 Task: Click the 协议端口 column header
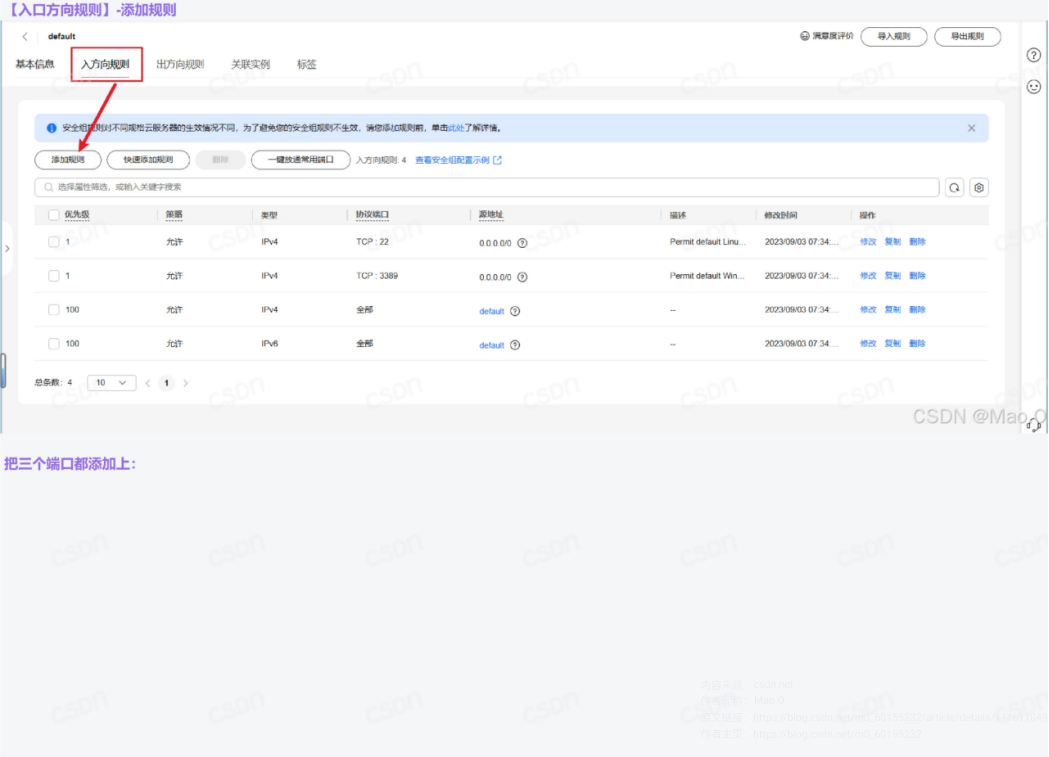point(373,215)
